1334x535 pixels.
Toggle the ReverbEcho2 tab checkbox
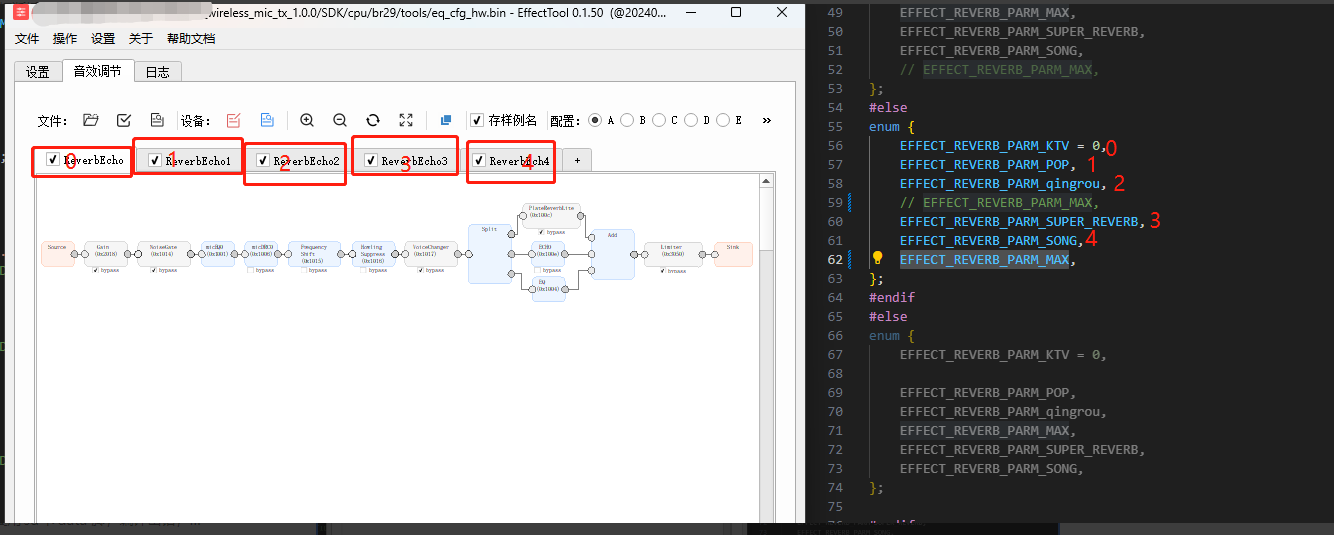point(263,160)
